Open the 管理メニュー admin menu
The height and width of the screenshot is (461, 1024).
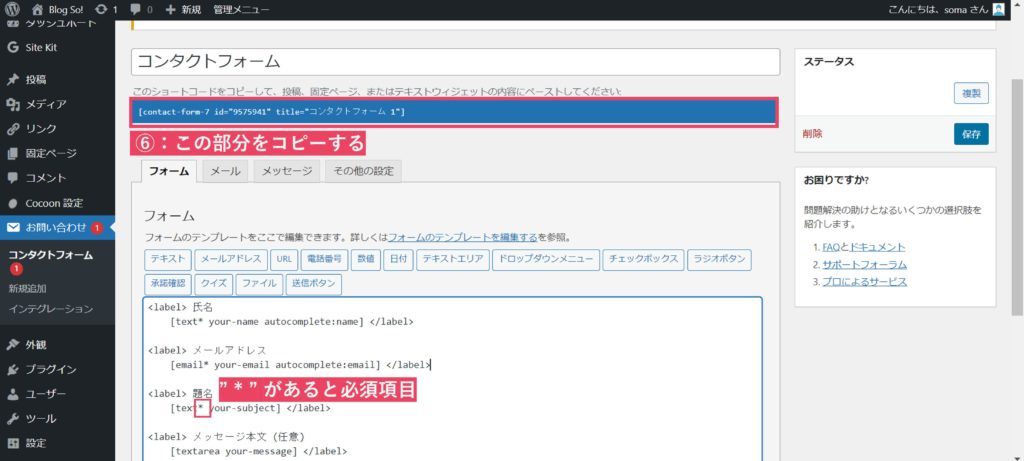click(x=241, y=10)
